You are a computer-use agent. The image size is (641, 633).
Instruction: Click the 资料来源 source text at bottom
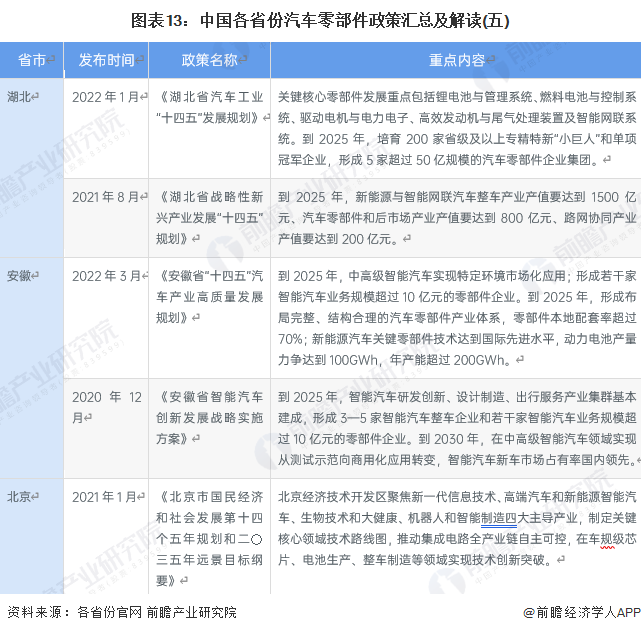click(x=122, y=612)
